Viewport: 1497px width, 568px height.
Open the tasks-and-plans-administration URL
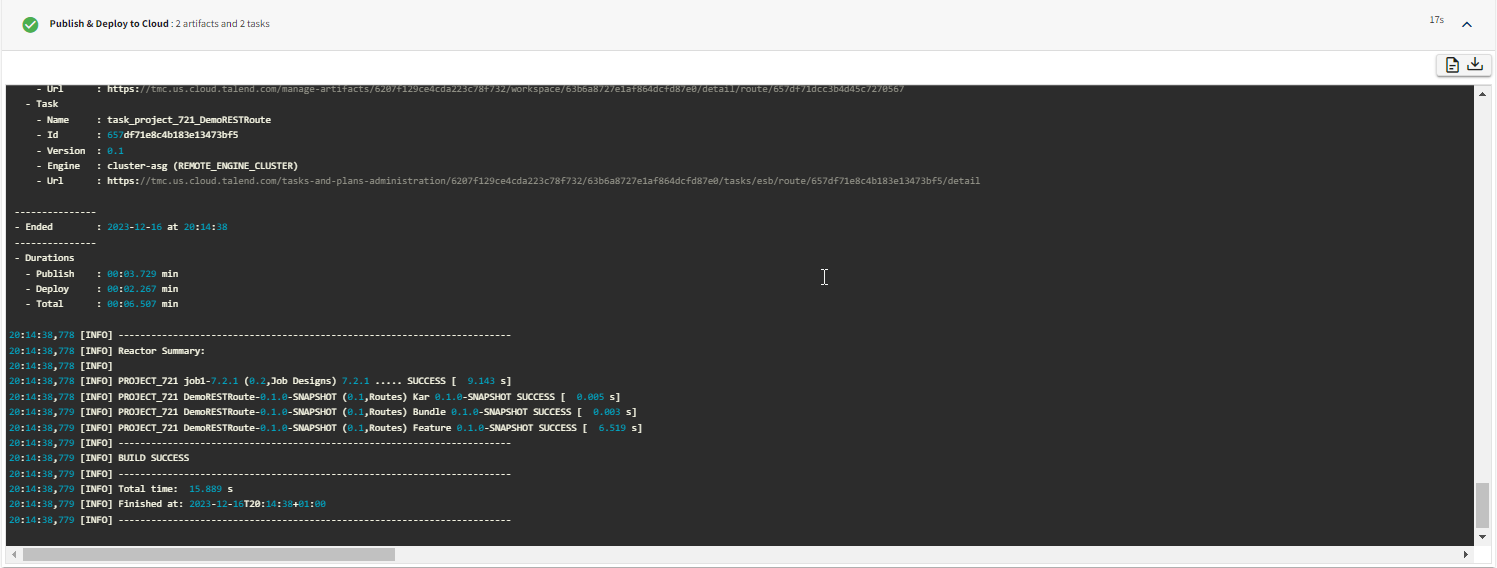(x=543, y=181)
